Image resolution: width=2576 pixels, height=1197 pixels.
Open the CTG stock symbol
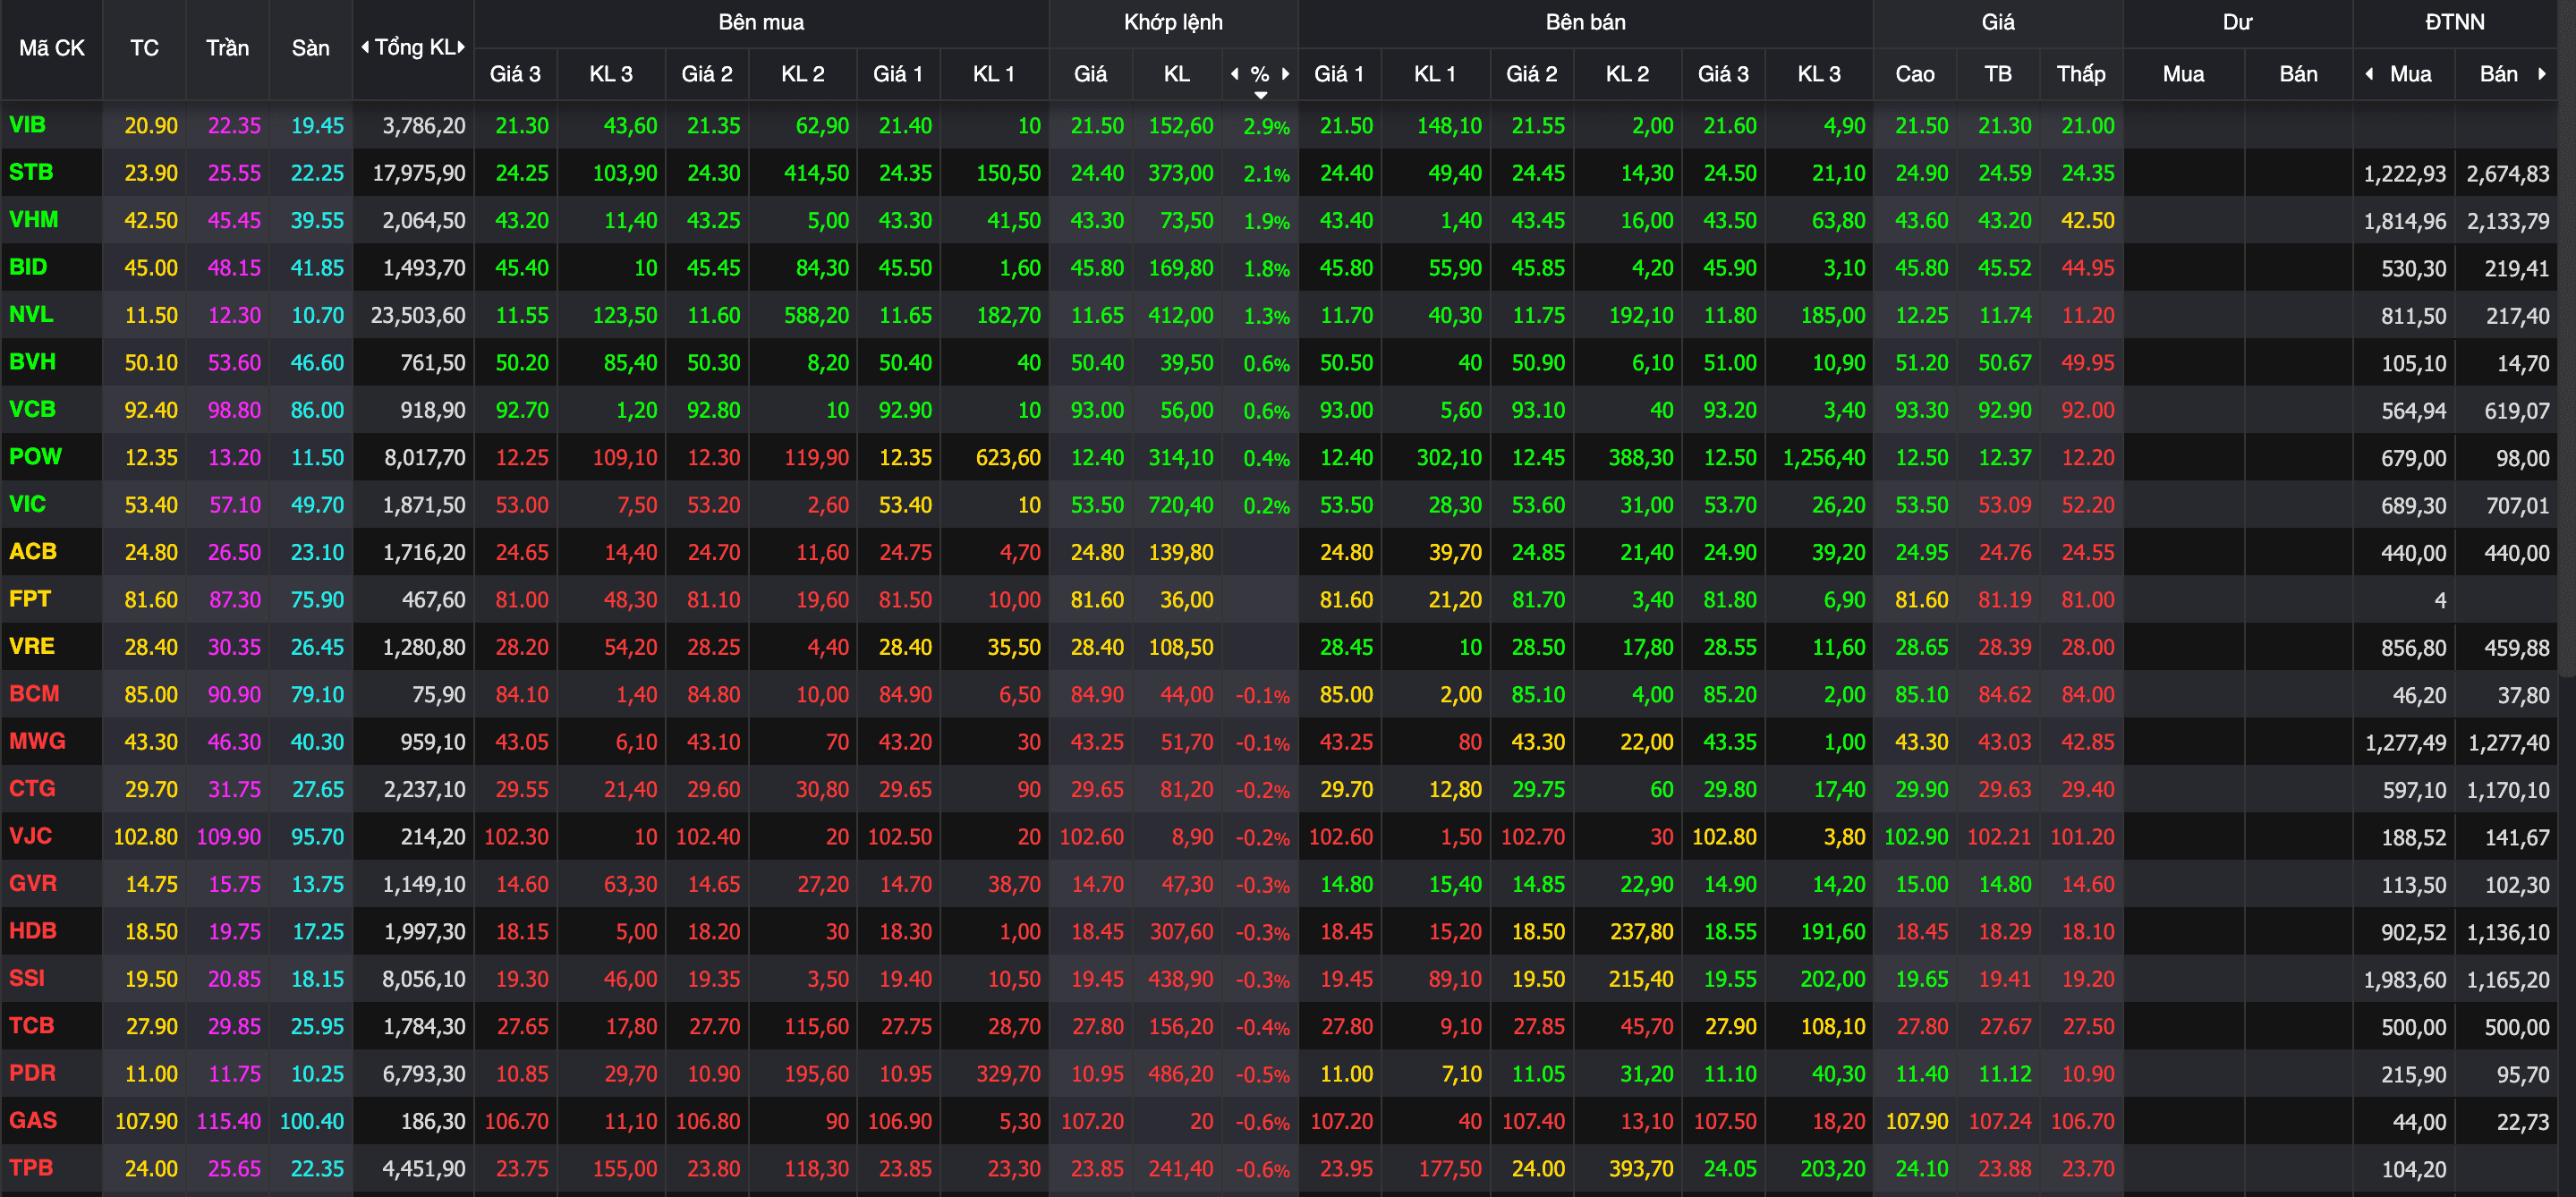tap(31, 788)
